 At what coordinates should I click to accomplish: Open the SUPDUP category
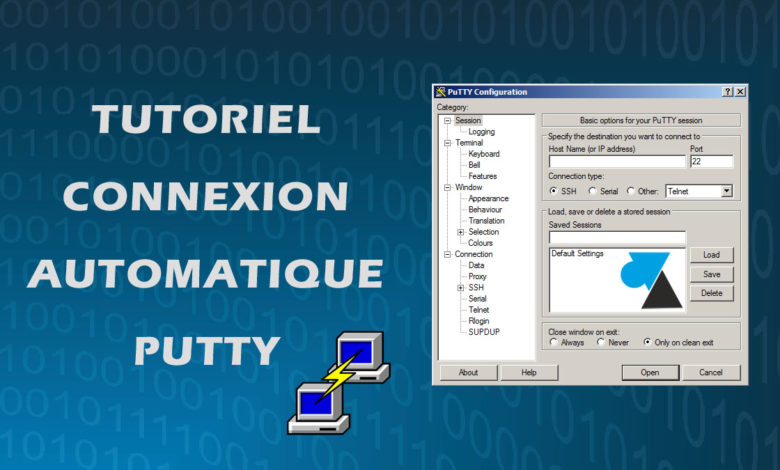(484, 332)
